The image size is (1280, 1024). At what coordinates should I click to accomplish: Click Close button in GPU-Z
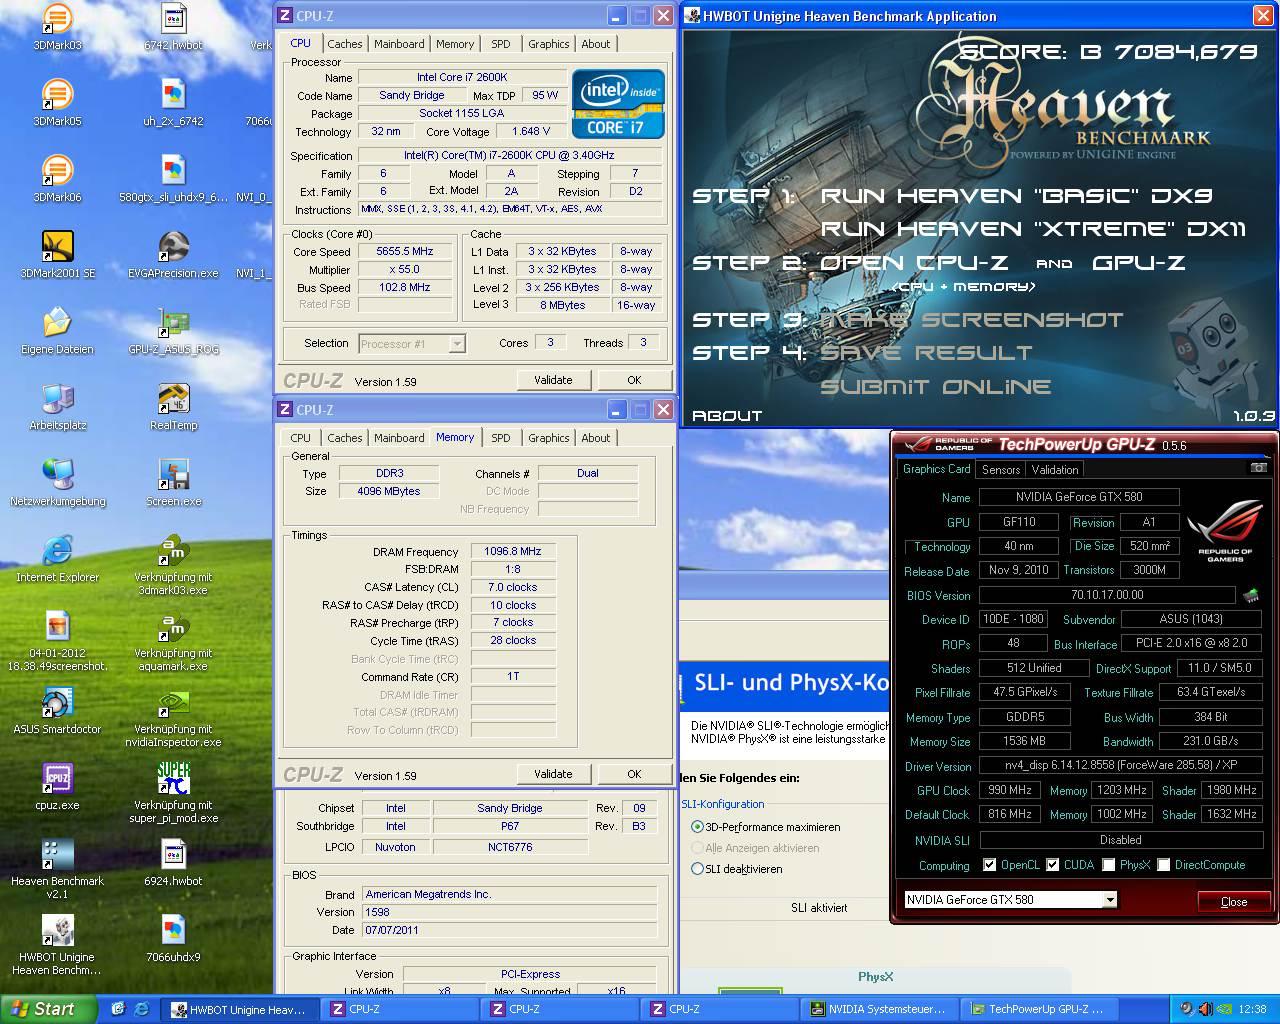pyautogui.click(x=1234, y=901)
